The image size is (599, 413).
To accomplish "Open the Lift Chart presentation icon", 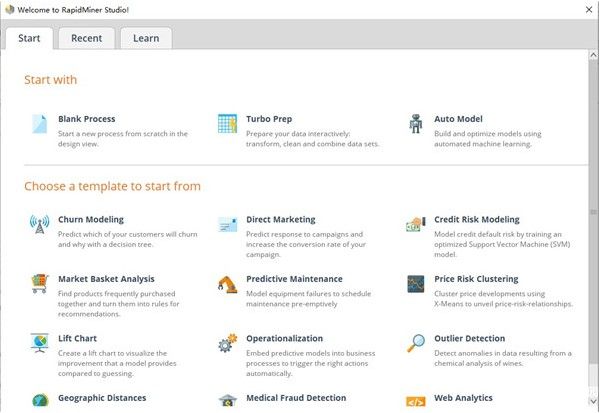I will 39,343.
